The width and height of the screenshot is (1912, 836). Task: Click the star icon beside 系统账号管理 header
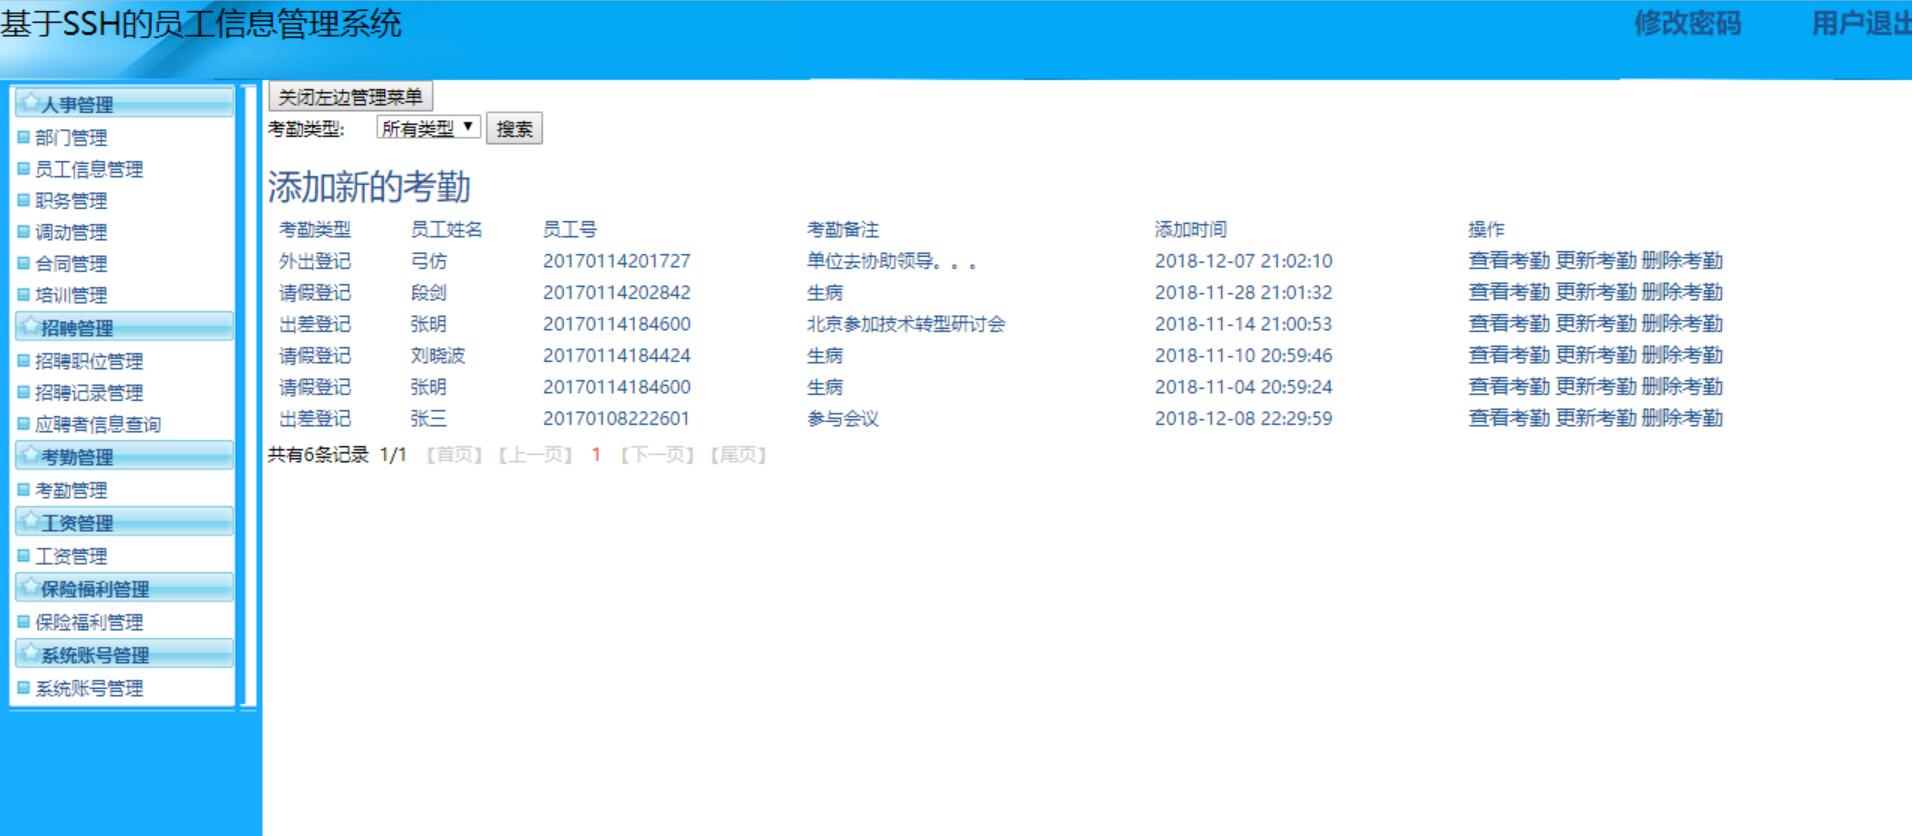point(30,653)
